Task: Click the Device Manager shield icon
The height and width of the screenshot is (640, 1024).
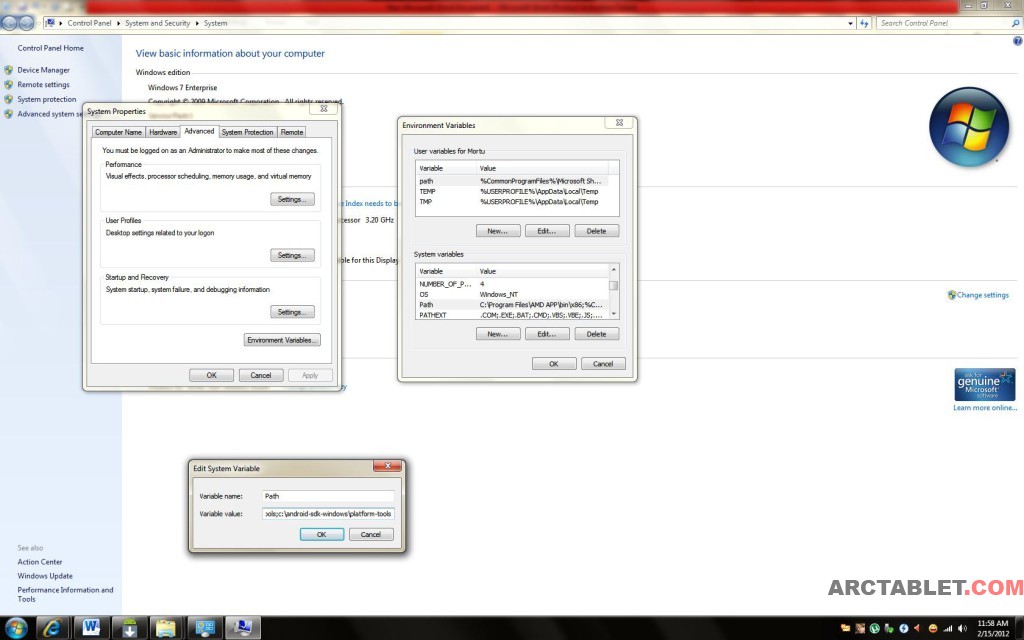Action: (8, 70)
